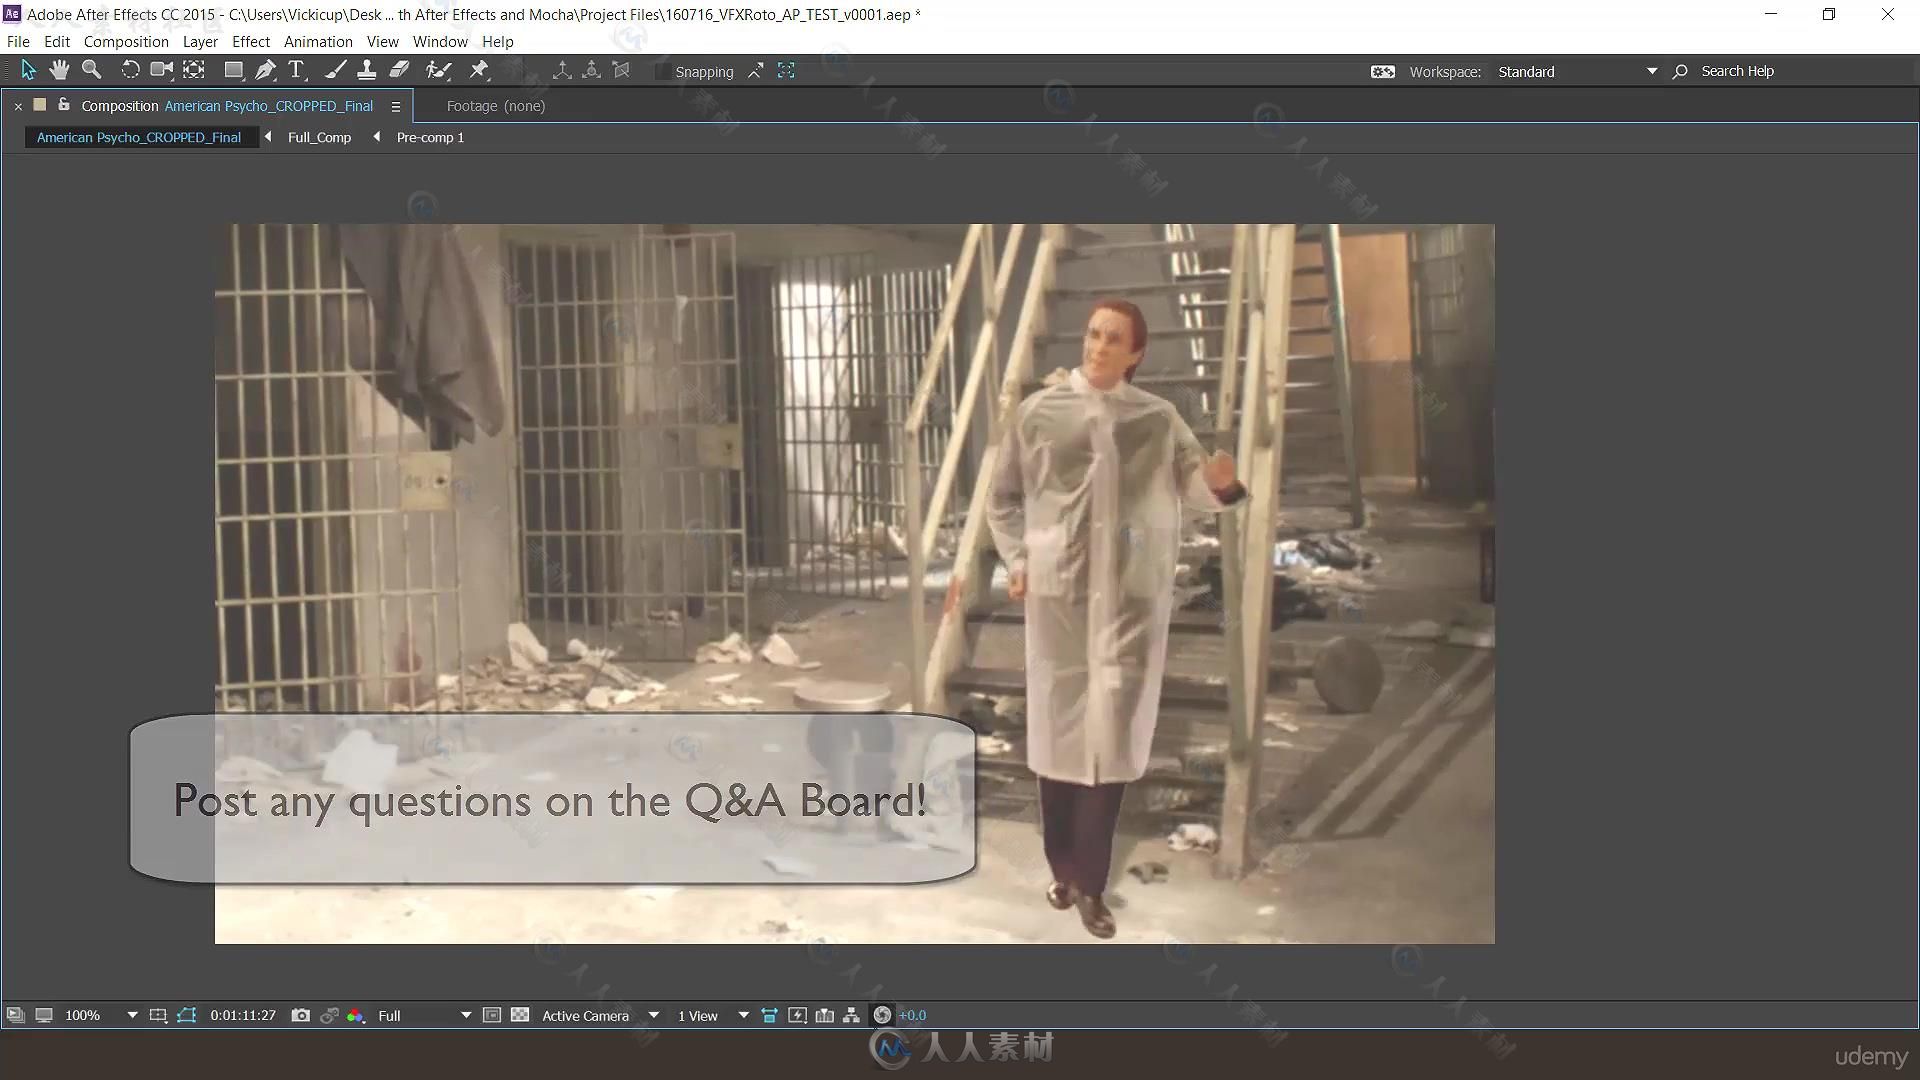Select the Horizontal Type tool
Viewport: 1920px width, 1080px height.
click(296, 70)
